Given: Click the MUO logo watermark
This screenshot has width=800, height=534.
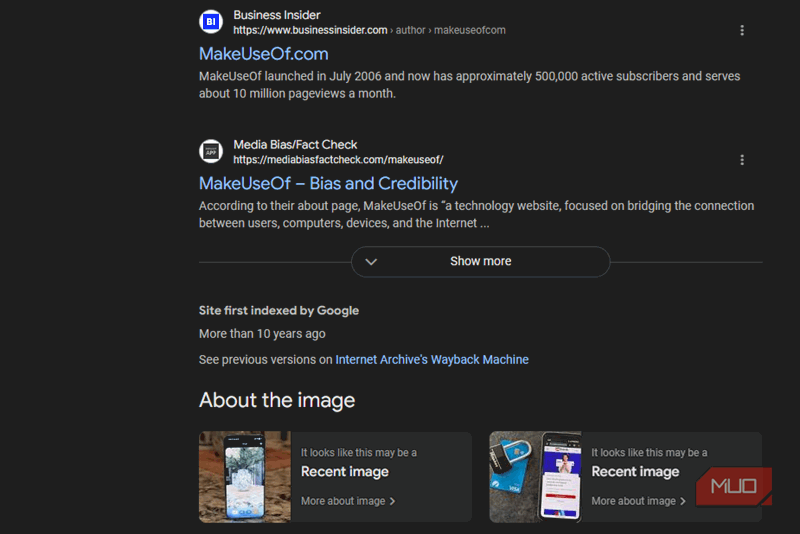Looking at the screenshot, I should point(735,487).
